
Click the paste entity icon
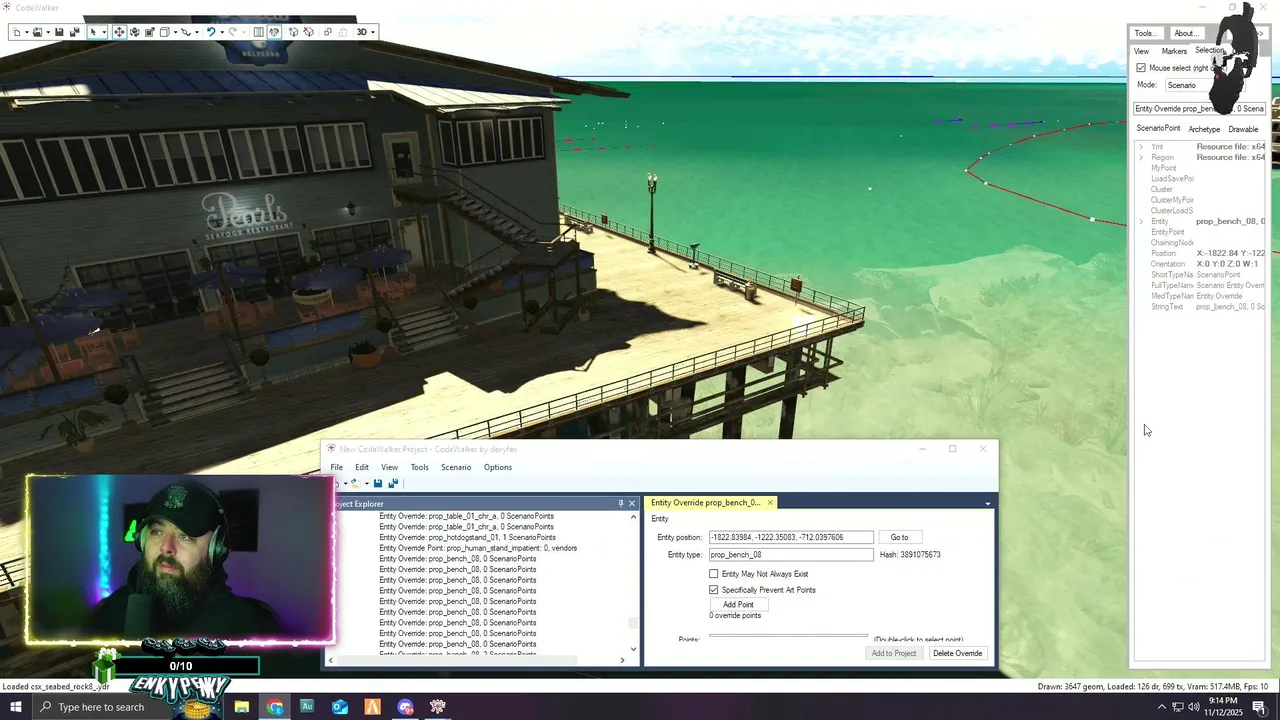click(x=343, y=32)
